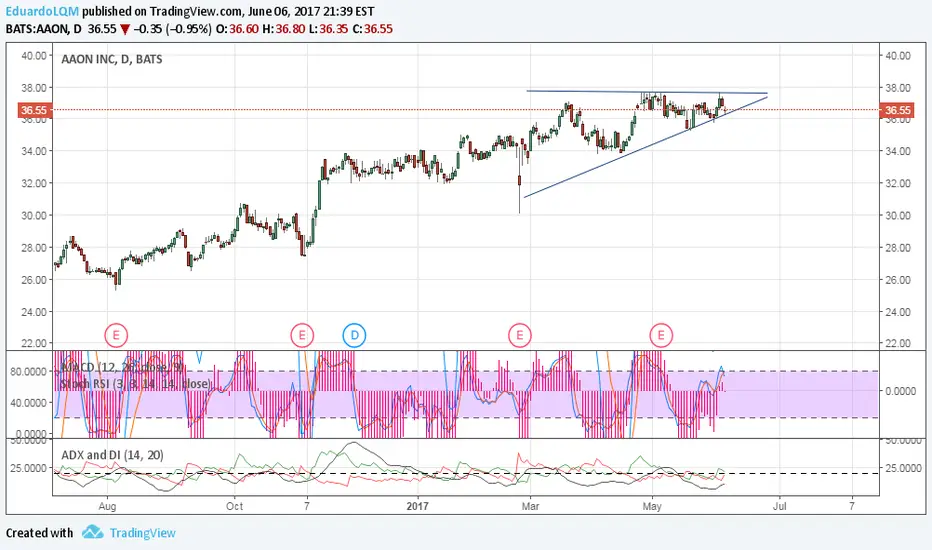Click the Mar label on the time axis
This screenshot has height=550, width=932.
[x=530, y=506]
